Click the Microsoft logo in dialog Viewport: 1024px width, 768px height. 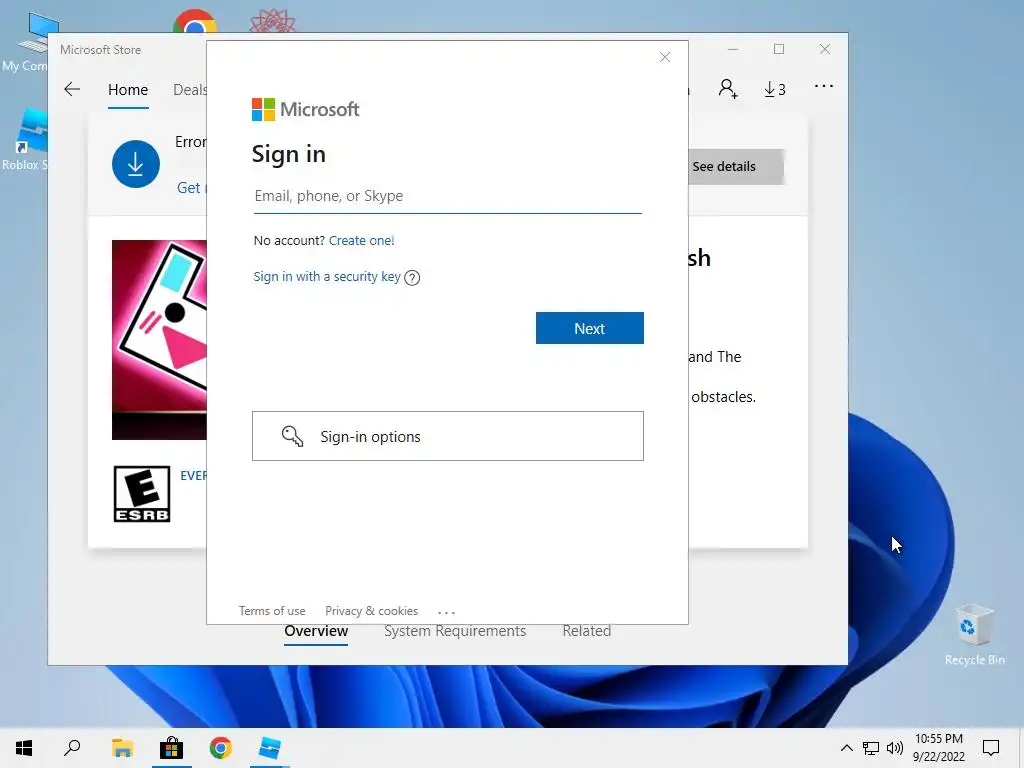(x=305, y=109)
